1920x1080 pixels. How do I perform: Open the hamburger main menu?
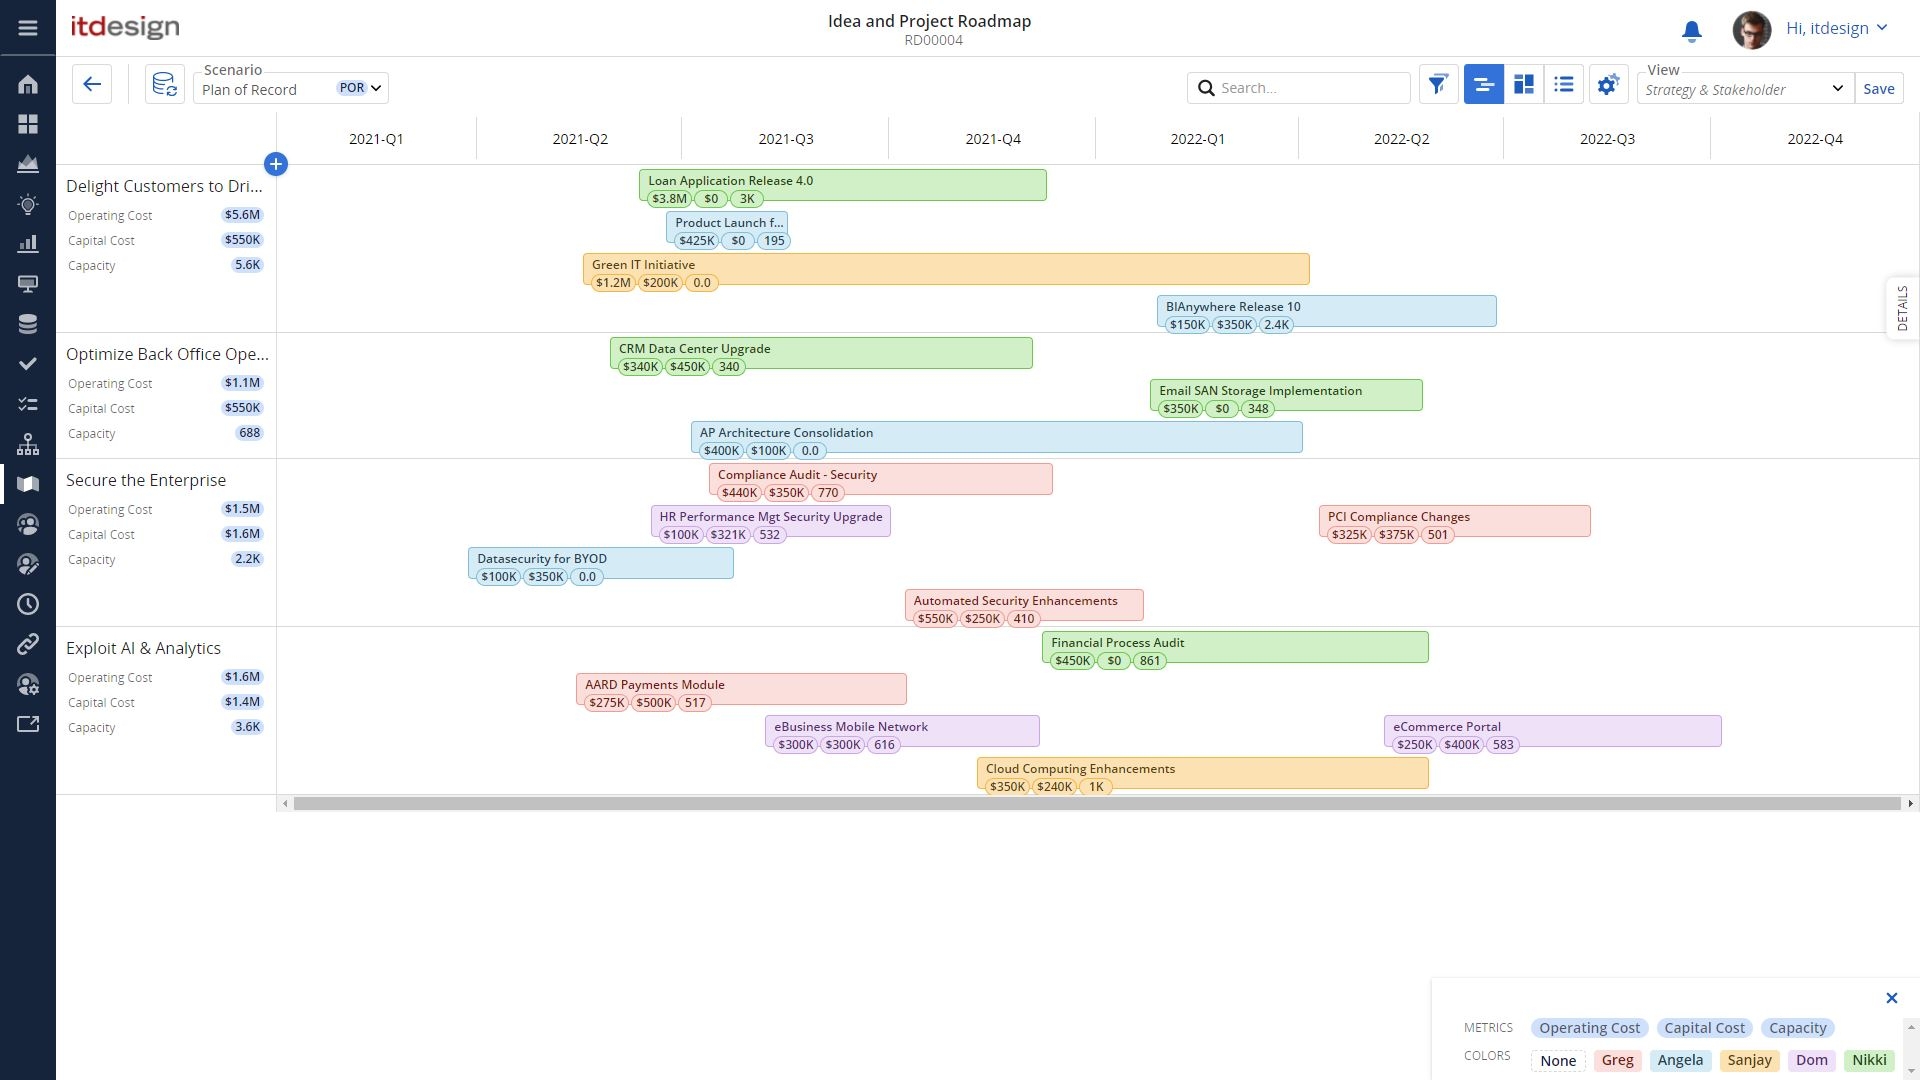[28, 28]
